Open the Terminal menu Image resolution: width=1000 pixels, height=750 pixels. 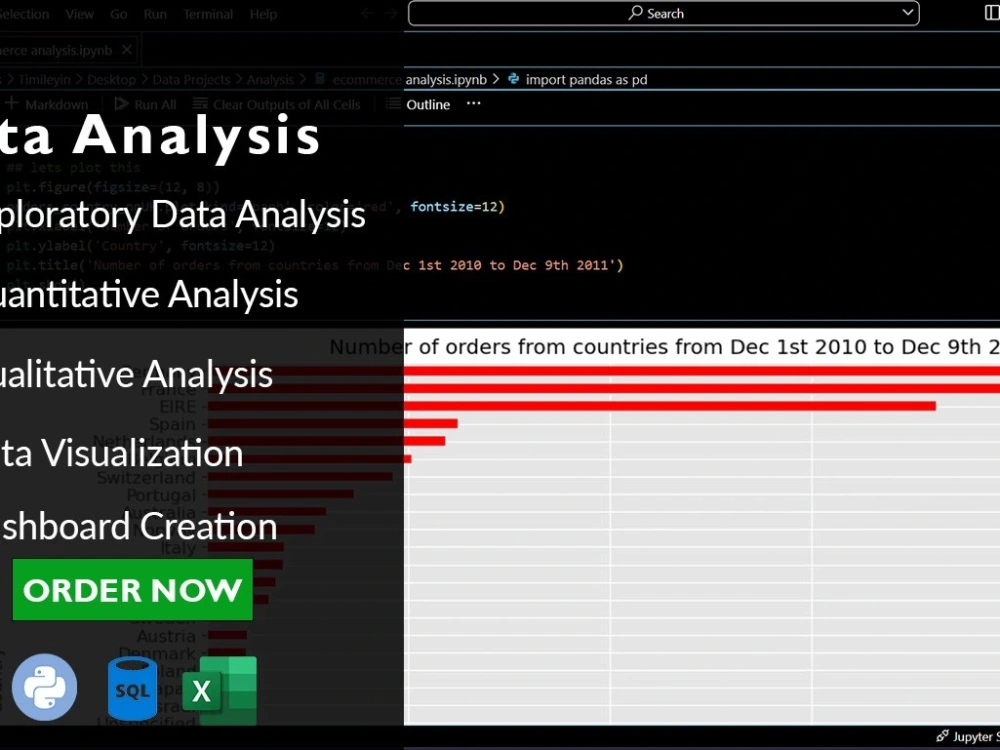[x=208, y=14]
